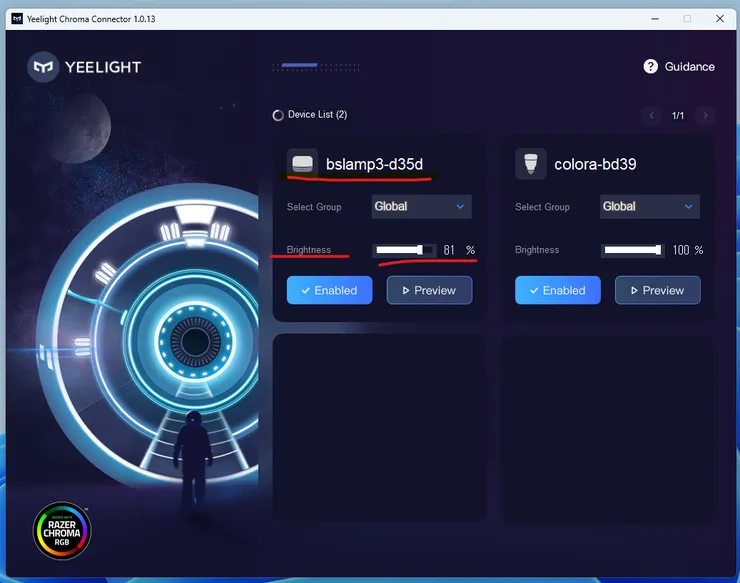Go to previous device page arrow
Image resolution: width=740 pixels, height=583 pixels.
click(x=651, y=115)
